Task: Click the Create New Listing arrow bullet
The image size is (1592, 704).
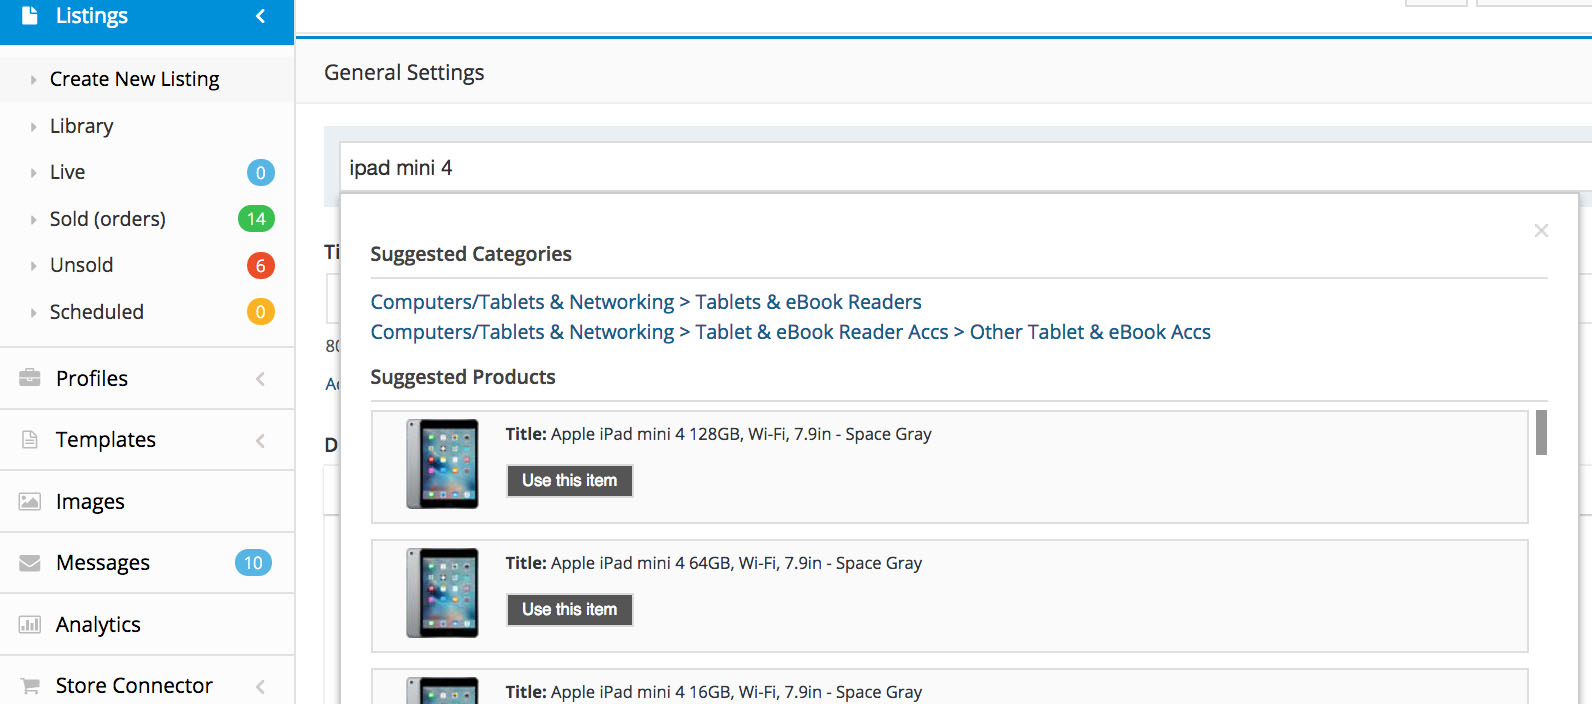Action: 33,80
